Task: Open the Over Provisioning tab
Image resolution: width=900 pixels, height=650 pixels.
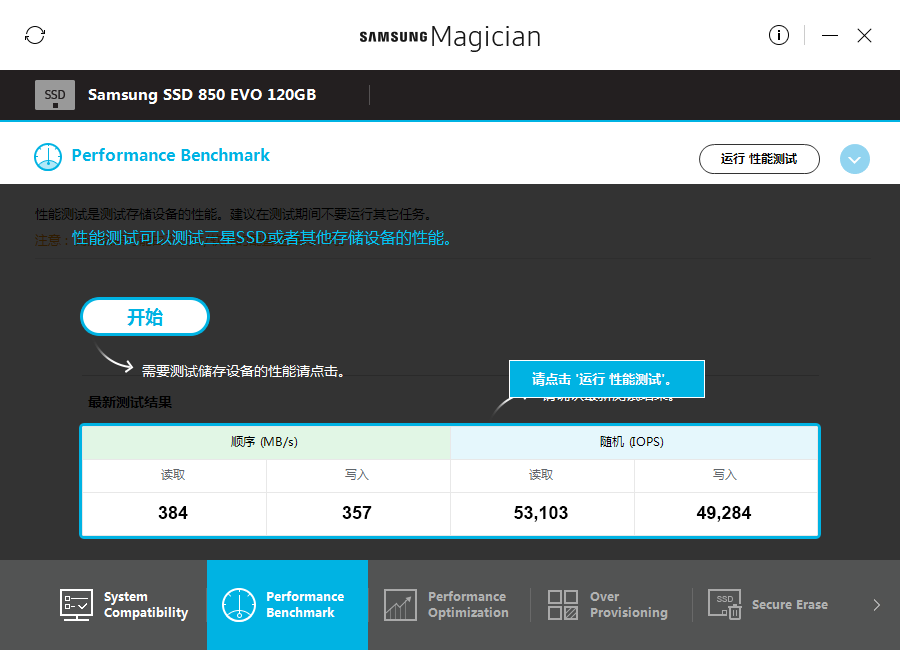Action: click(x=611, y=605)
